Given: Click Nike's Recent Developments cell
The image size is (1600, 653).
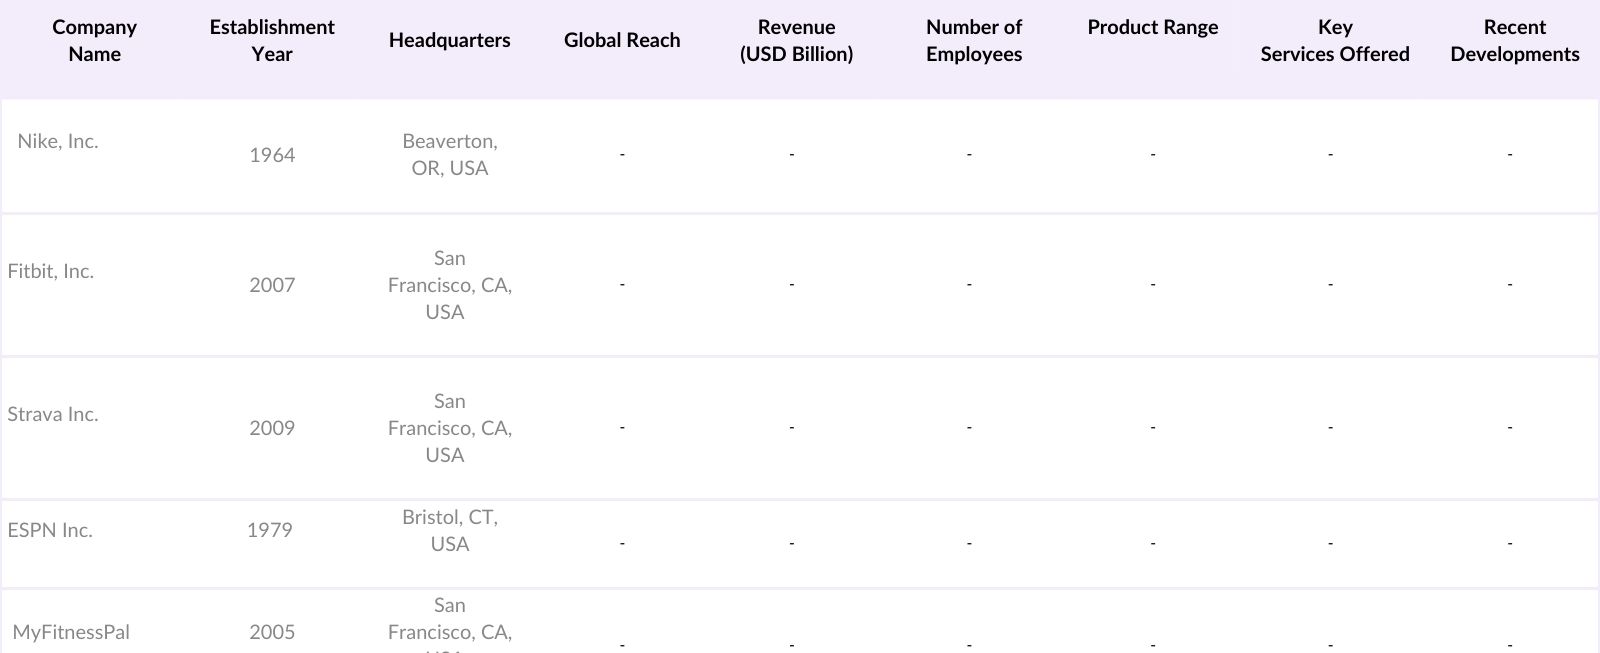Looking at the screenshot, I should click(1510, 155).
